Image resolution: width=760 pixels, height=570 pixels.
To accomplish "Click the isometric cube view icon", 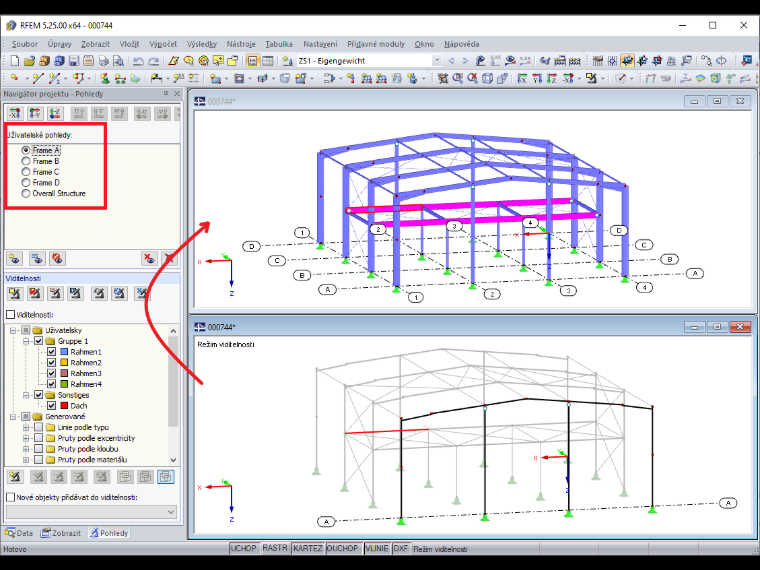I will pos(488,78).
